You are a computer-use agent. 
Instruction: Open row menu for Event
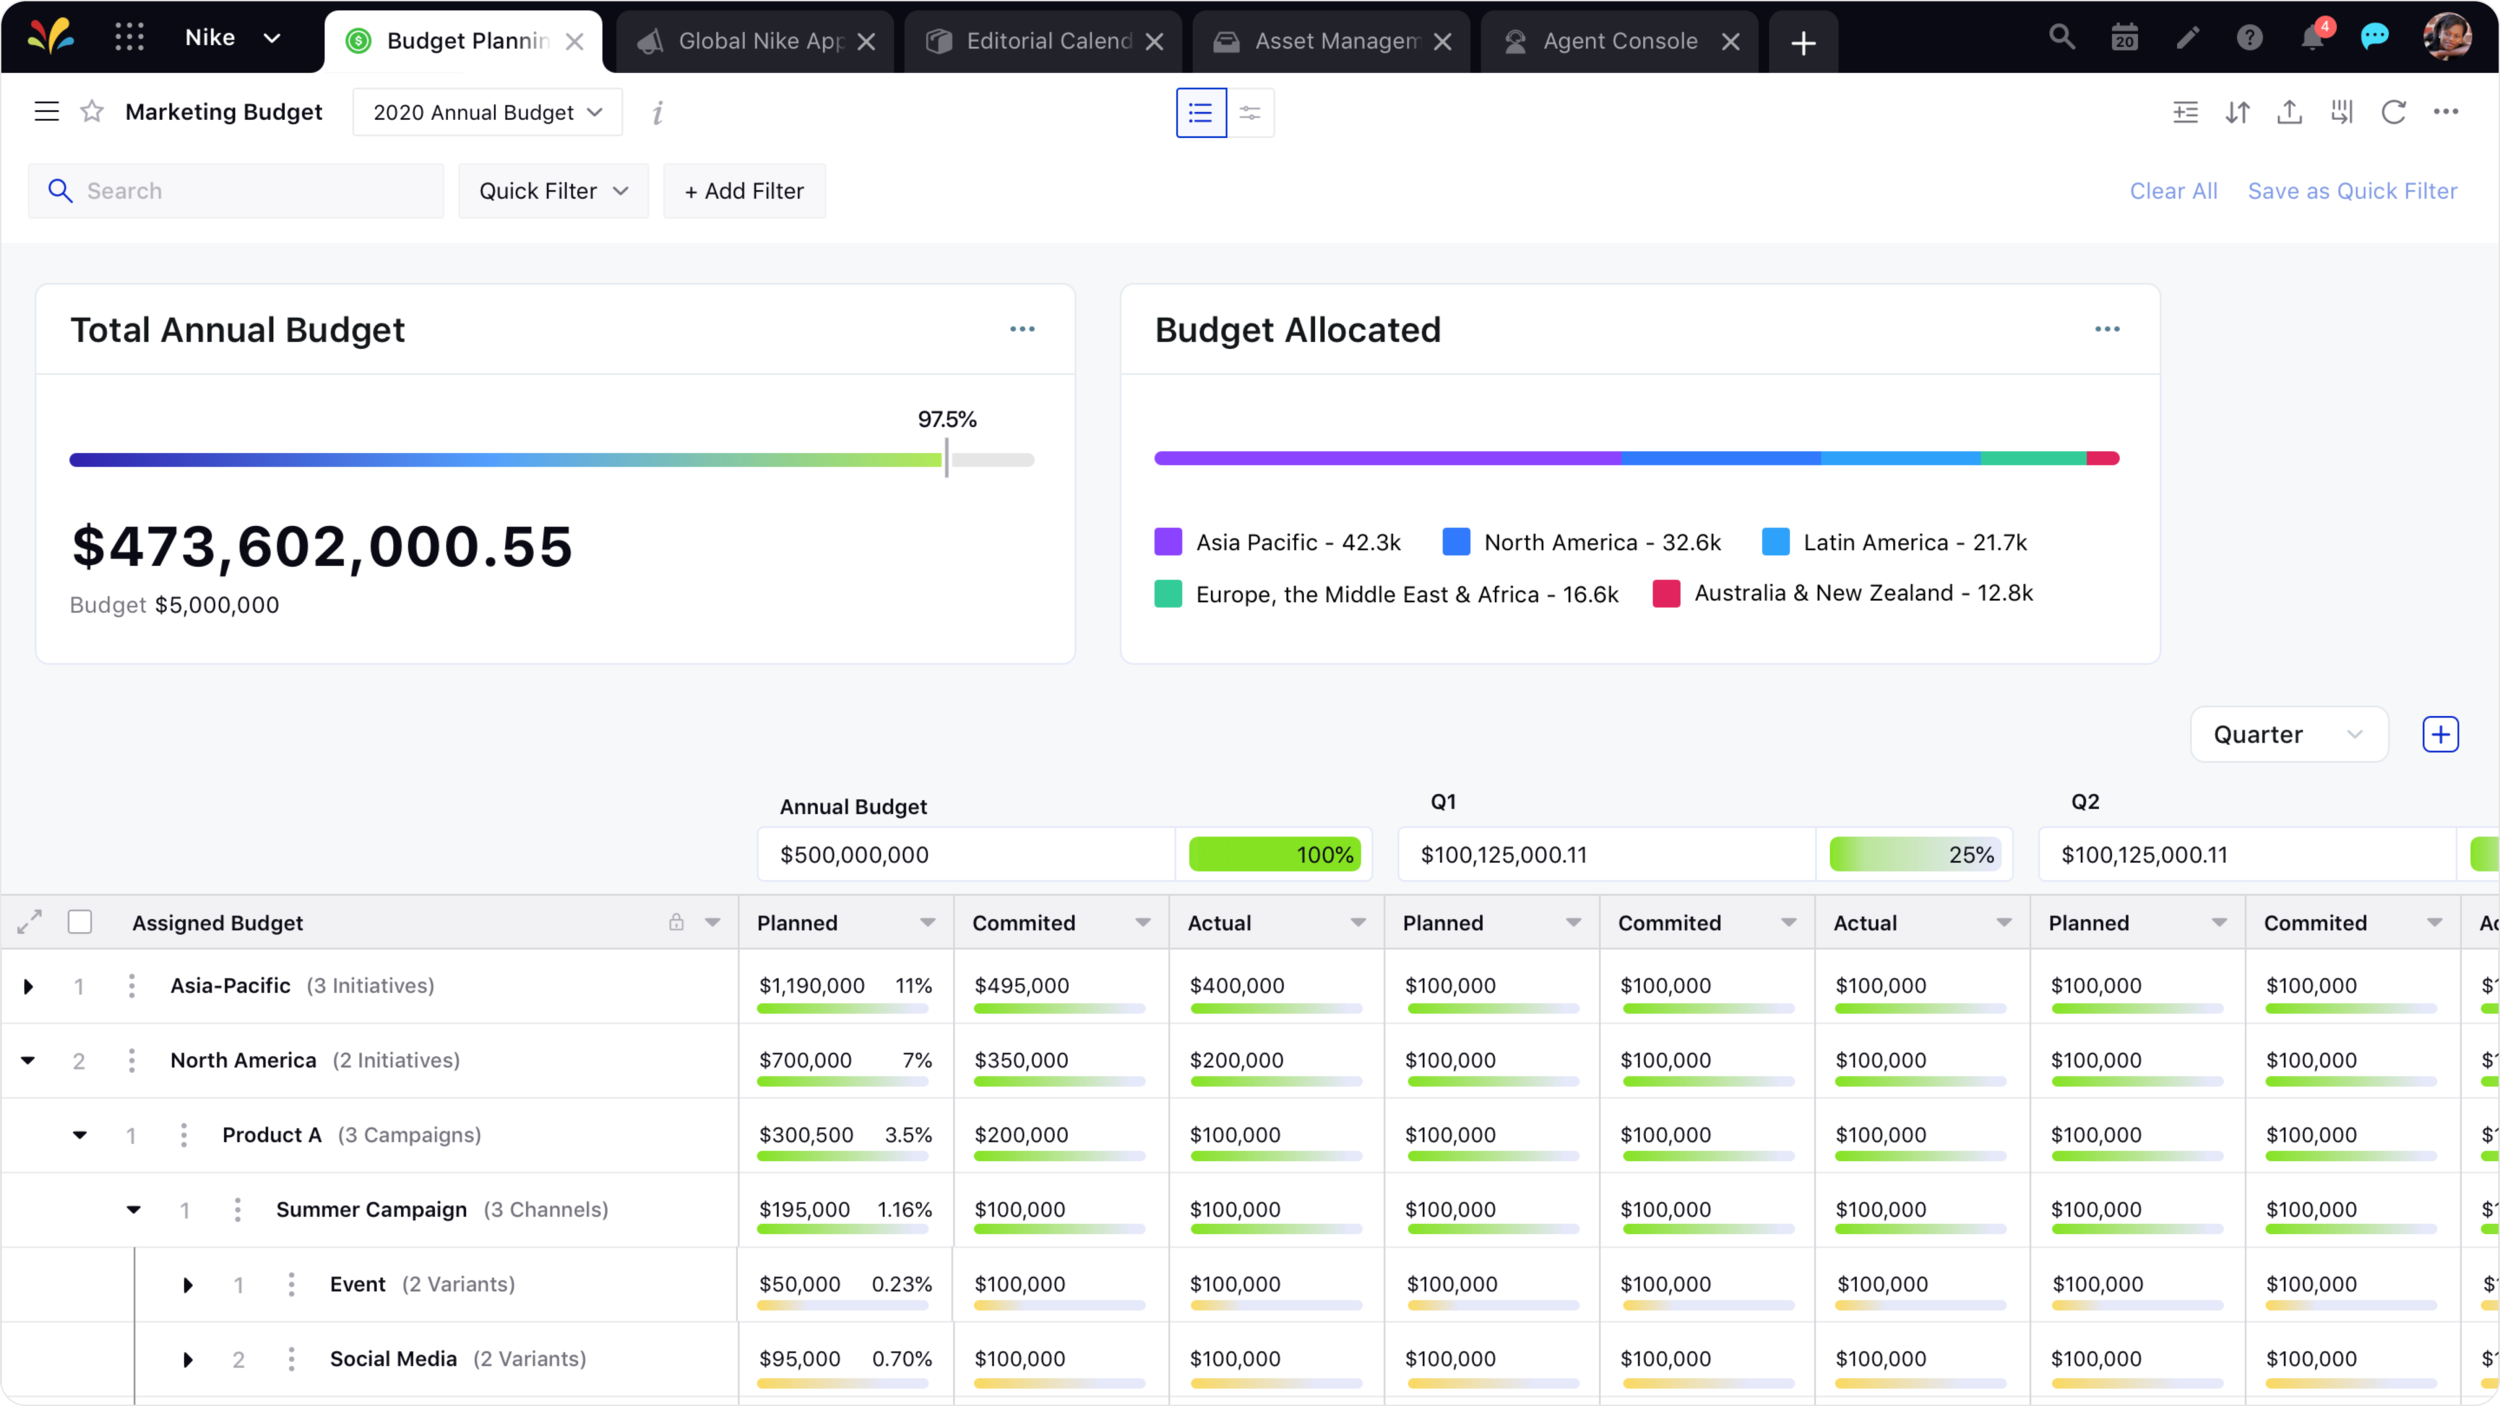(x=291, y=1284)
